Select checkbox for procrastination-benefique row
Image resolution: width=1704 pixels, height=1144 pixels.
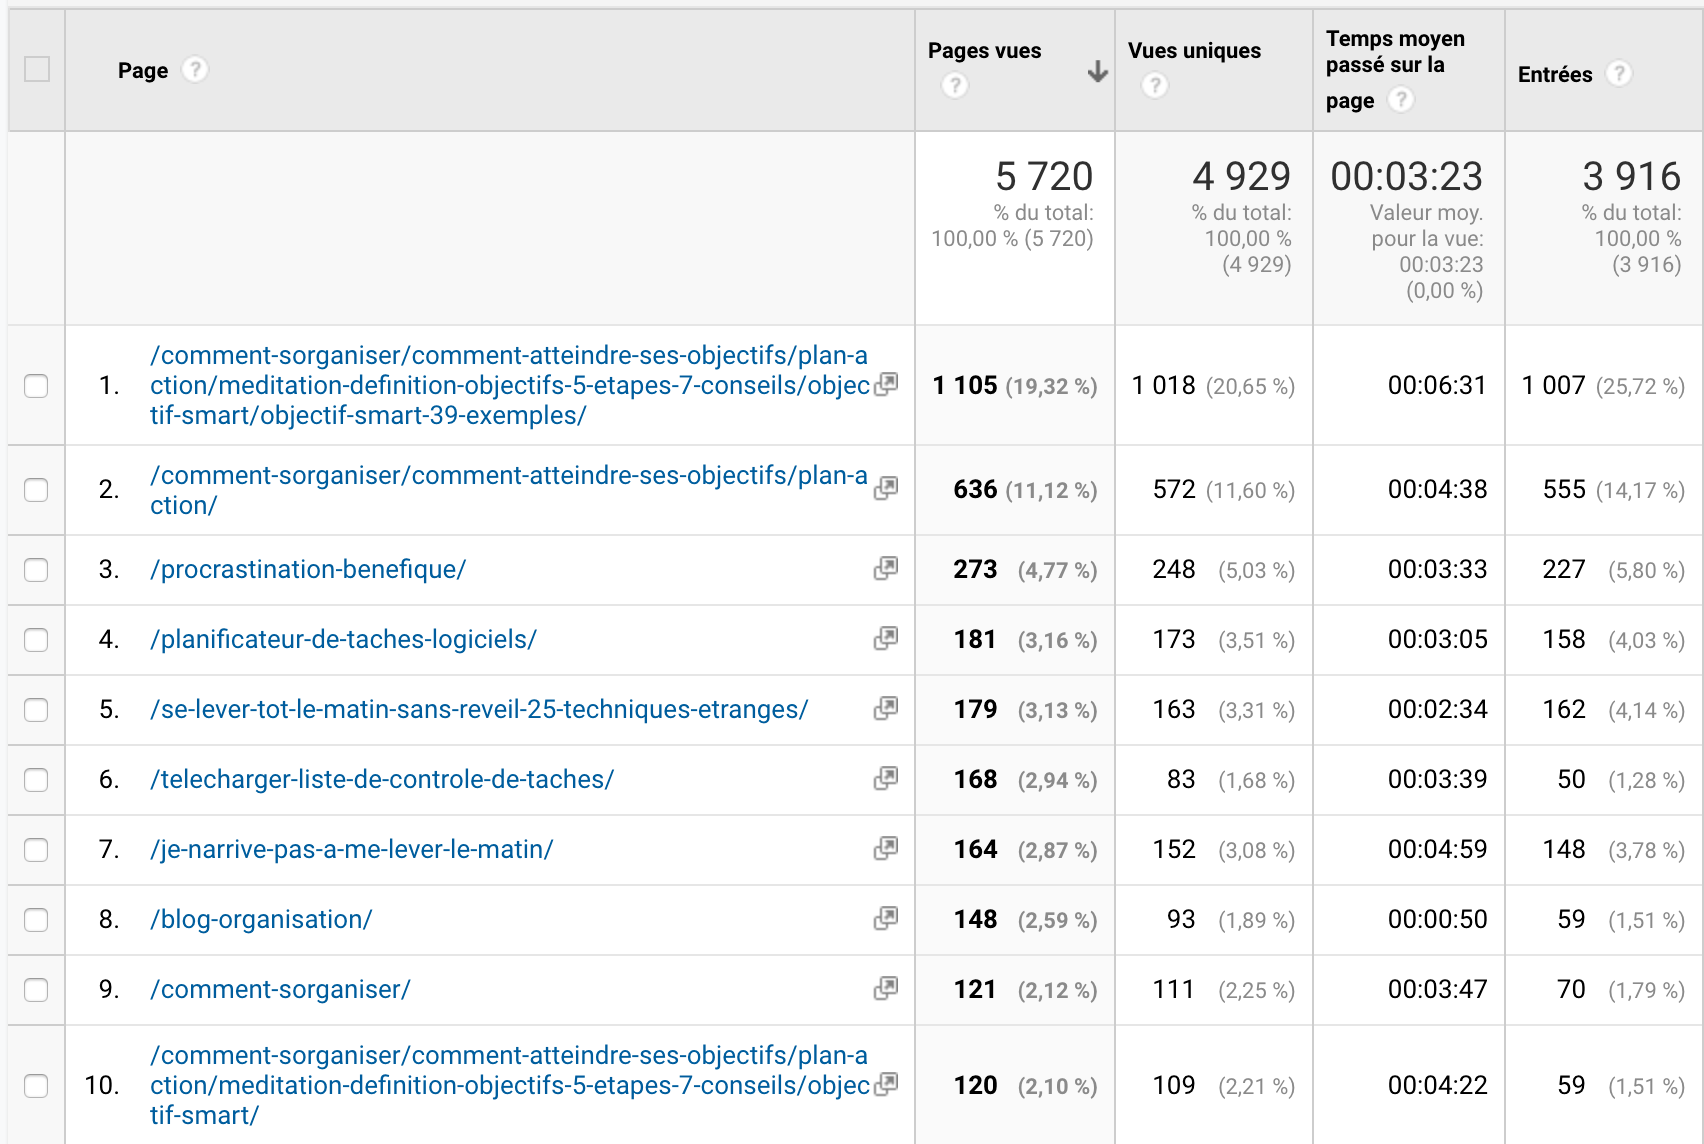click(36, 570)
